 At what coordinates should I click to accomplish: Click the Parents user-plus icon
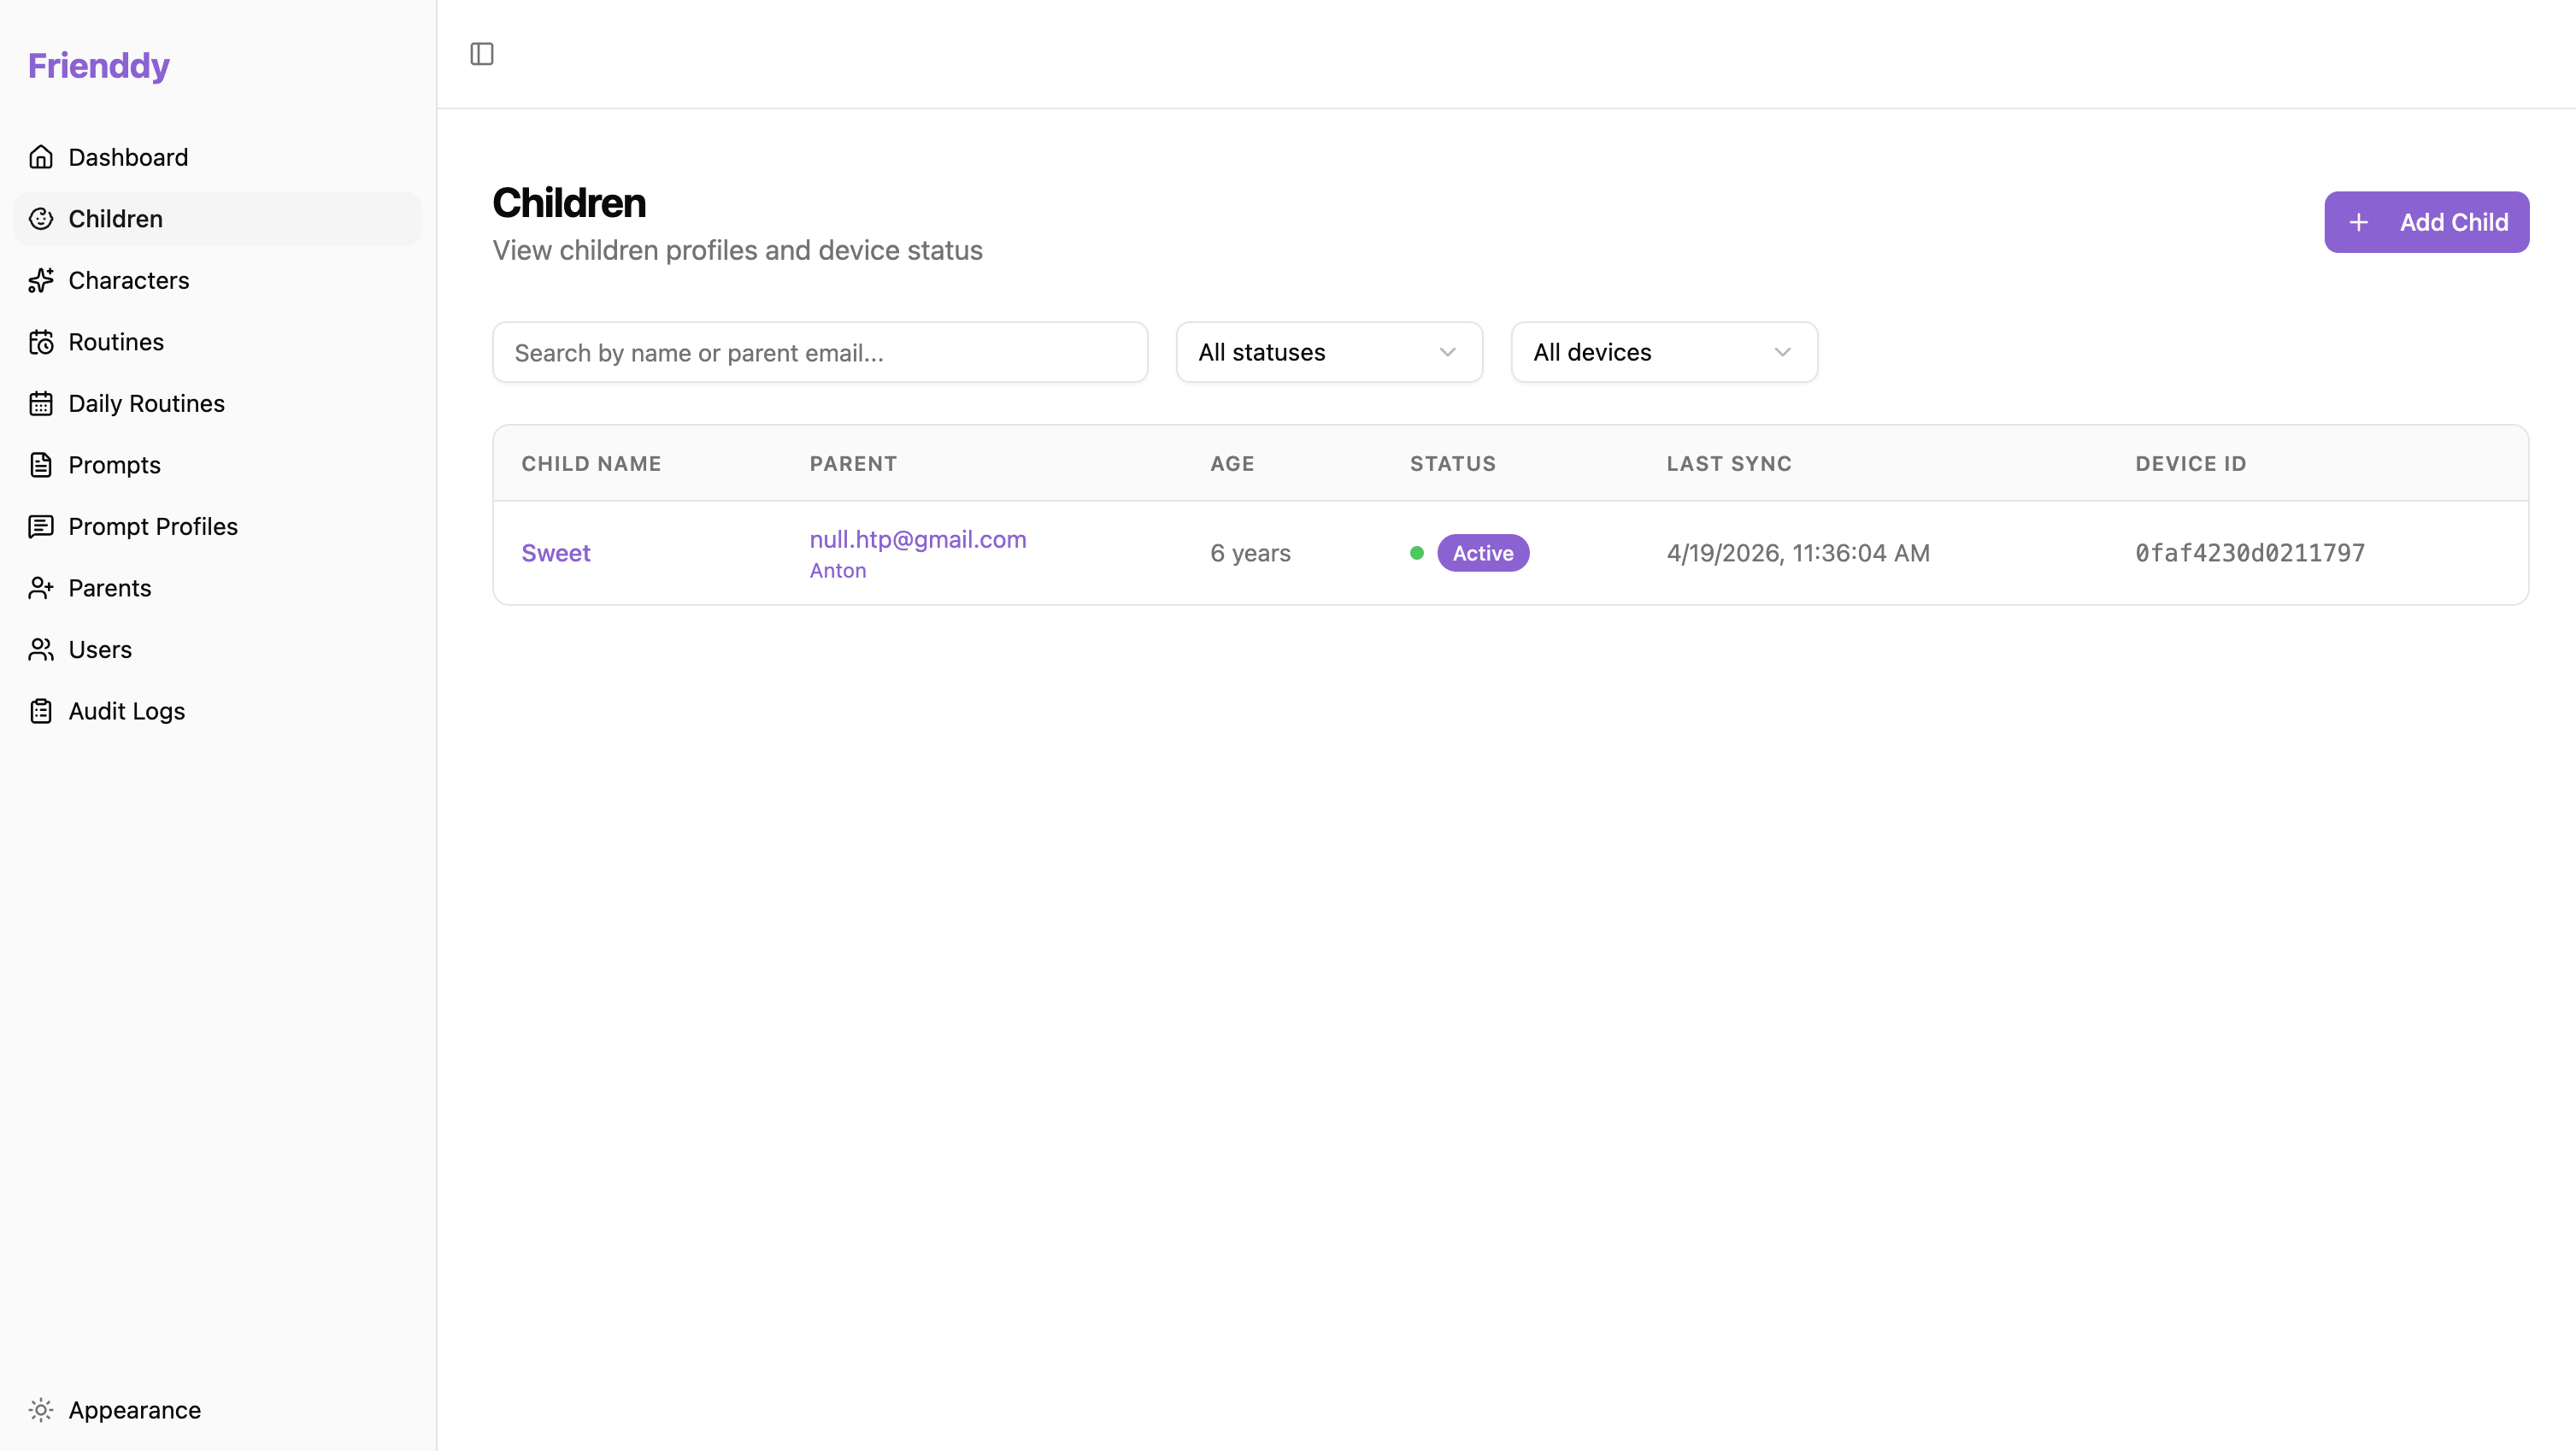click(x=41, y=588)
